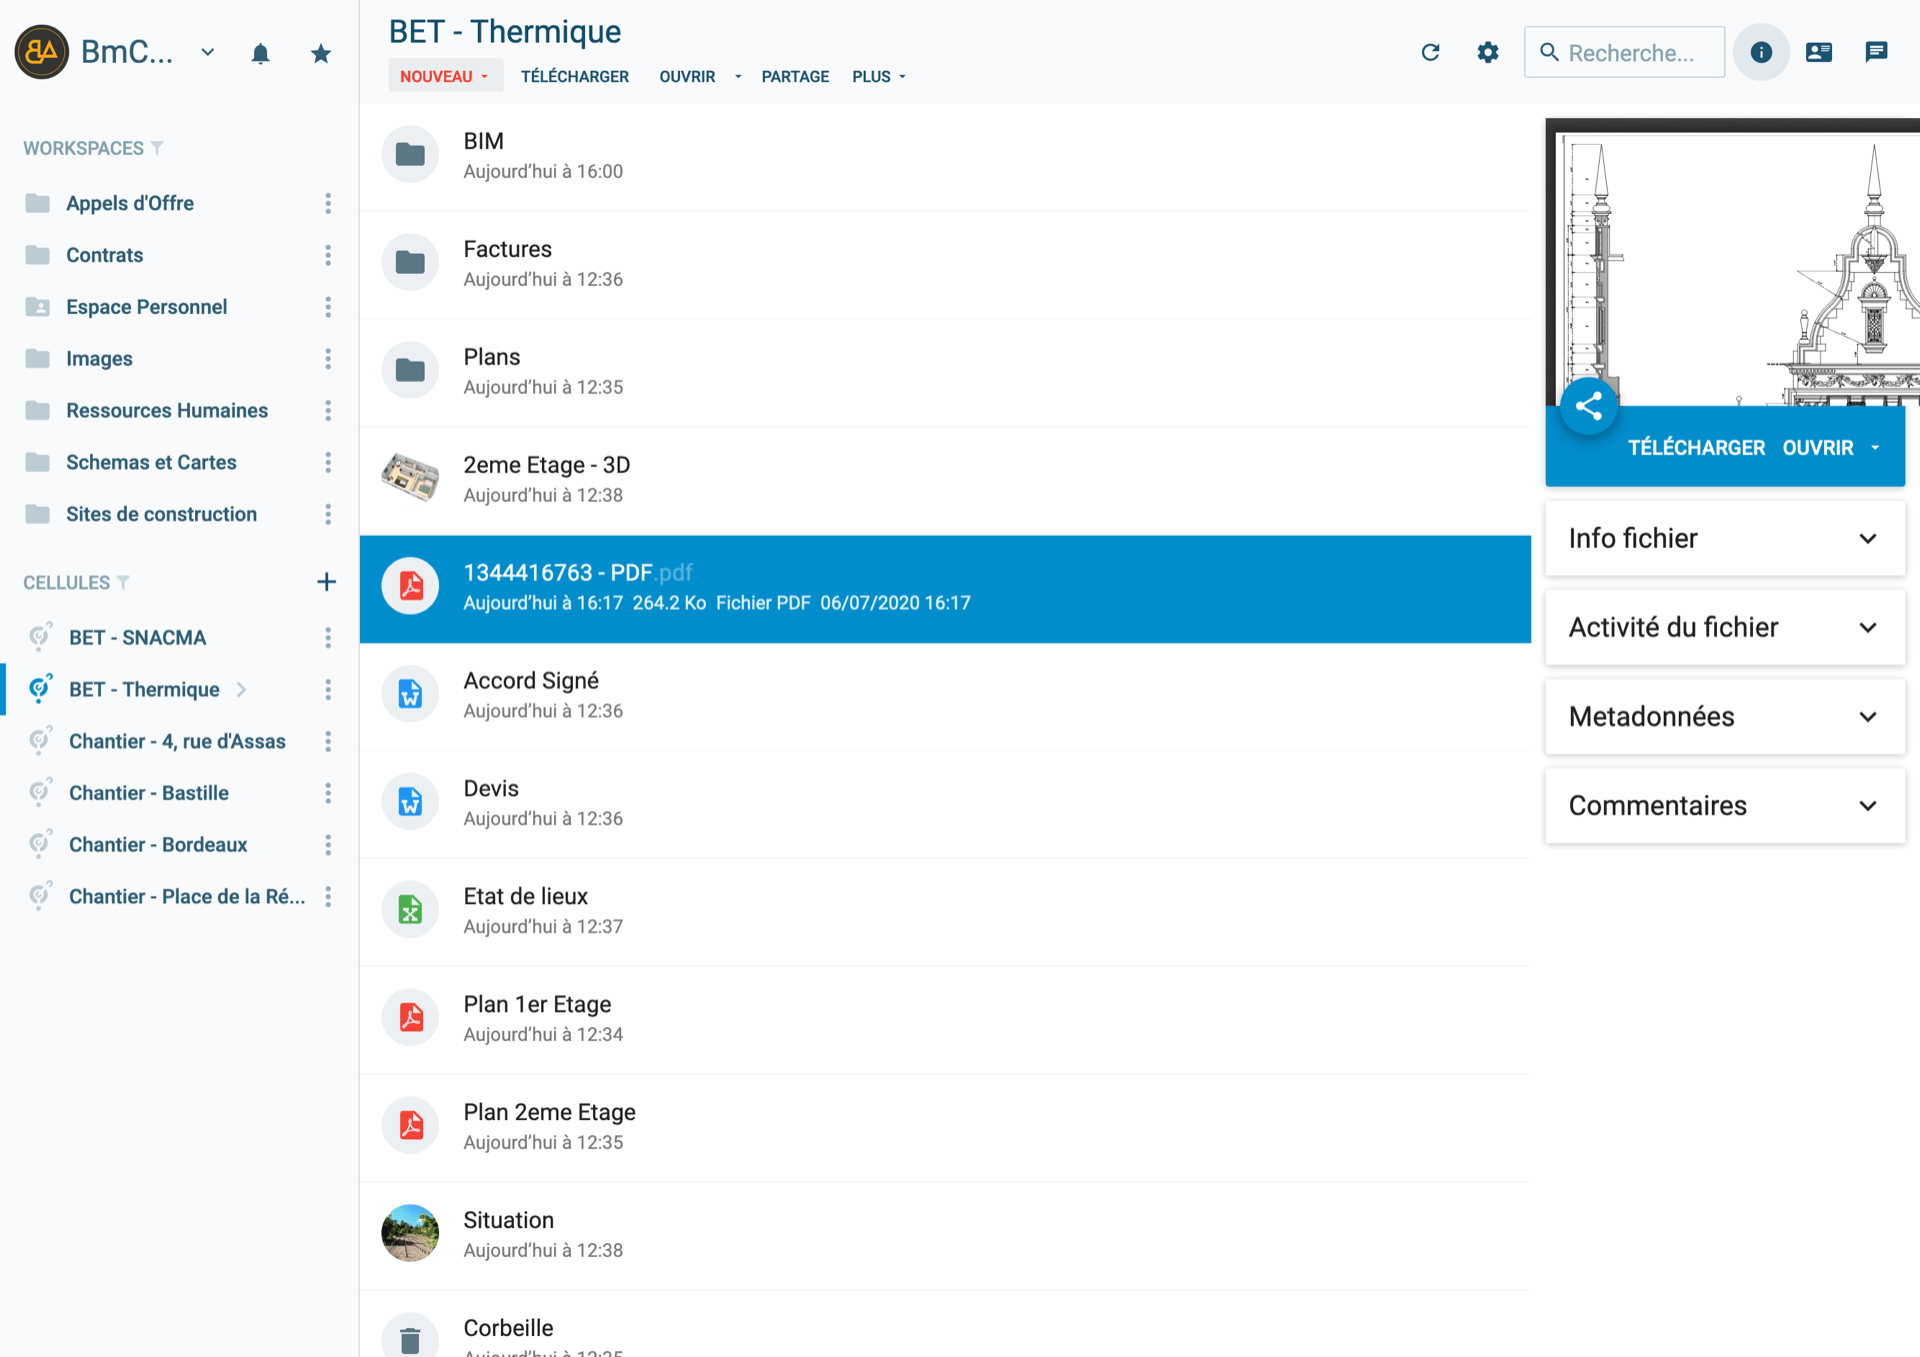
Task: Add a new cell with plus icon
Action: tap(326, 582)
